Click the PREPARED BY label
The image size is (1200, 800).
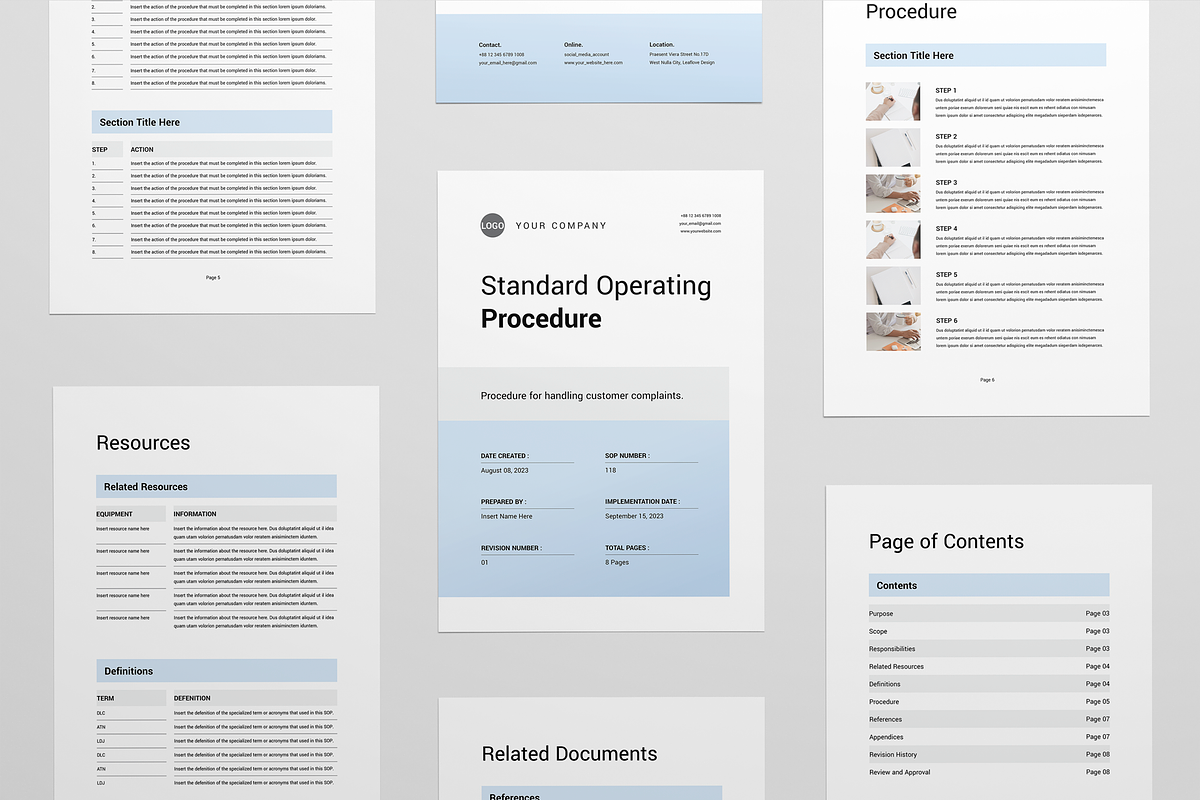point(503,502)
